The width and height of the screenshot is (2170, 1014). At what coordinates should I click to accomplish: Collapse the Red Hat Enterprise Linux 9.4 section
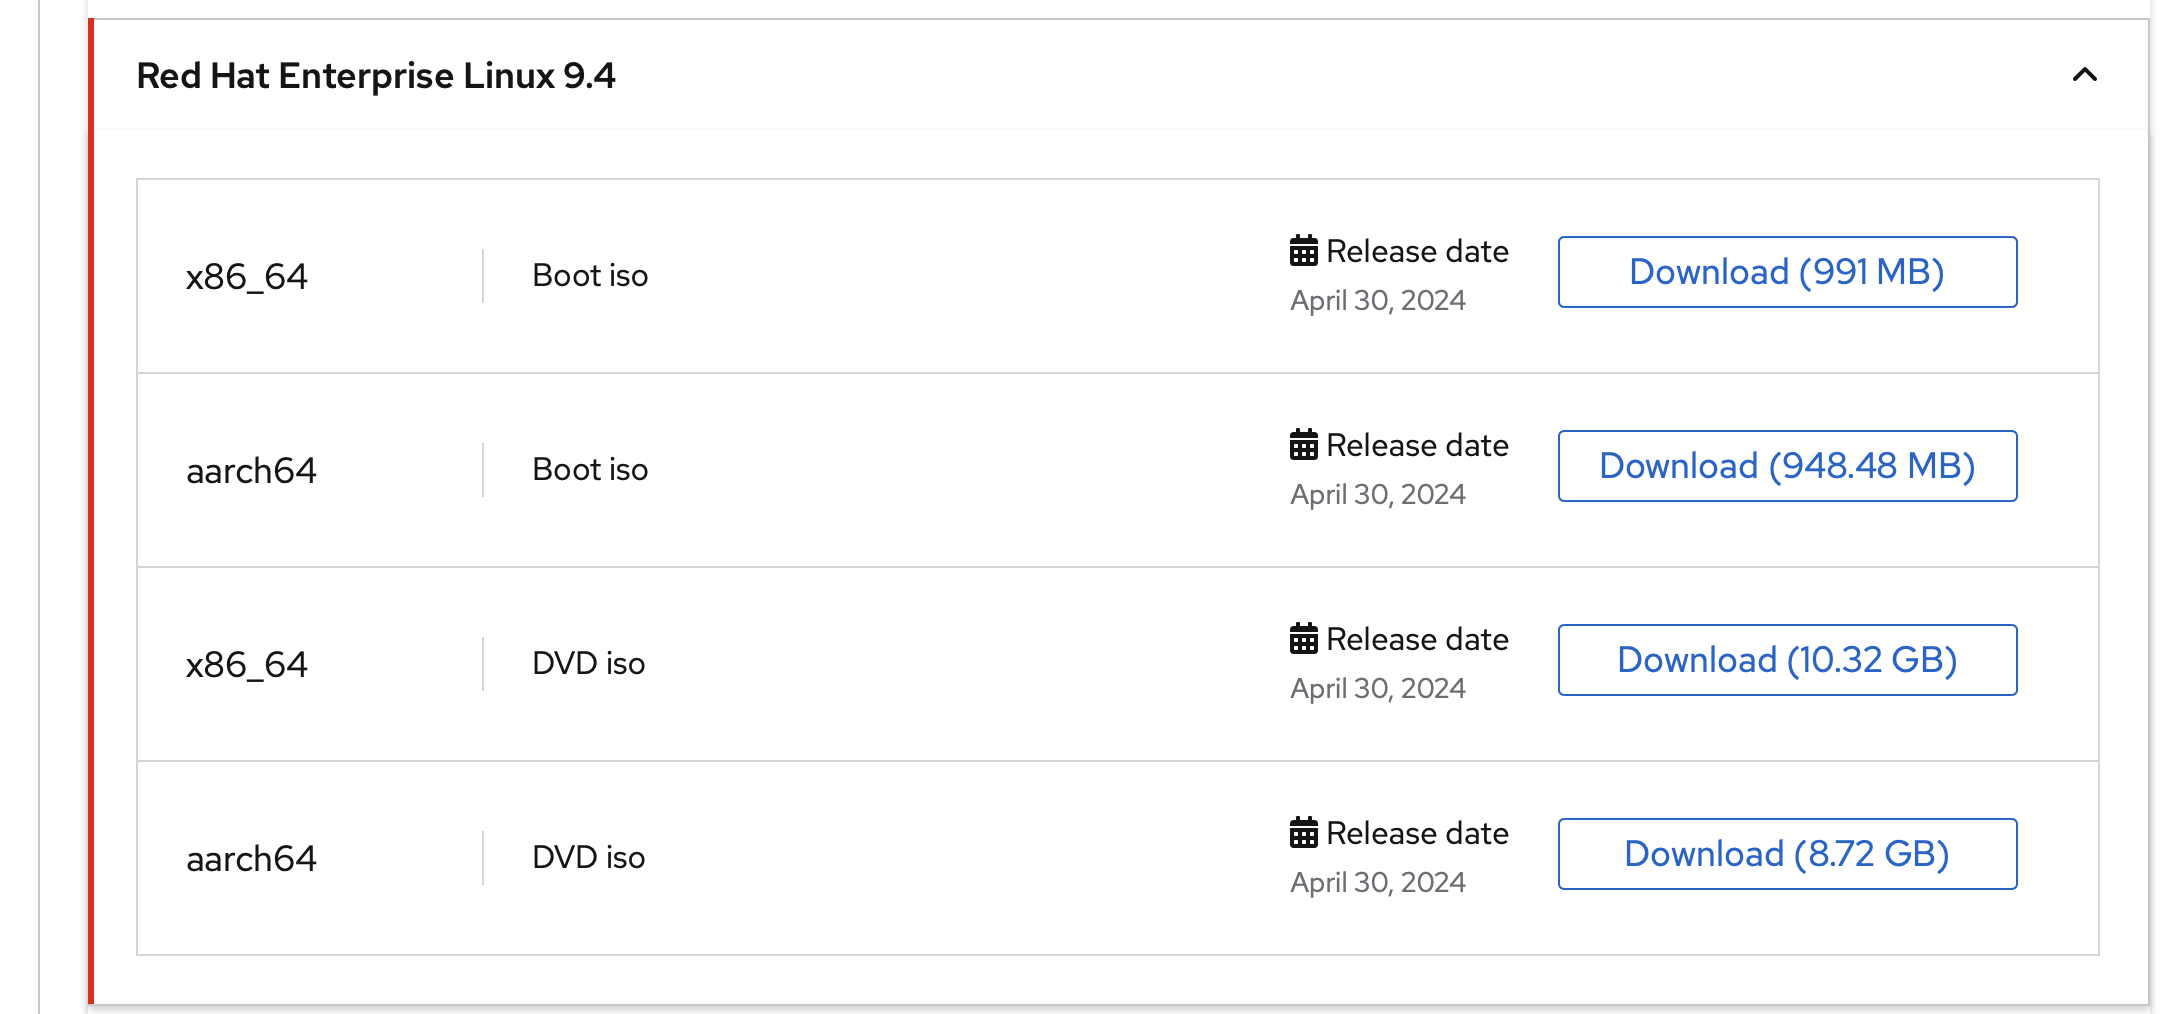pos(2084,75)
